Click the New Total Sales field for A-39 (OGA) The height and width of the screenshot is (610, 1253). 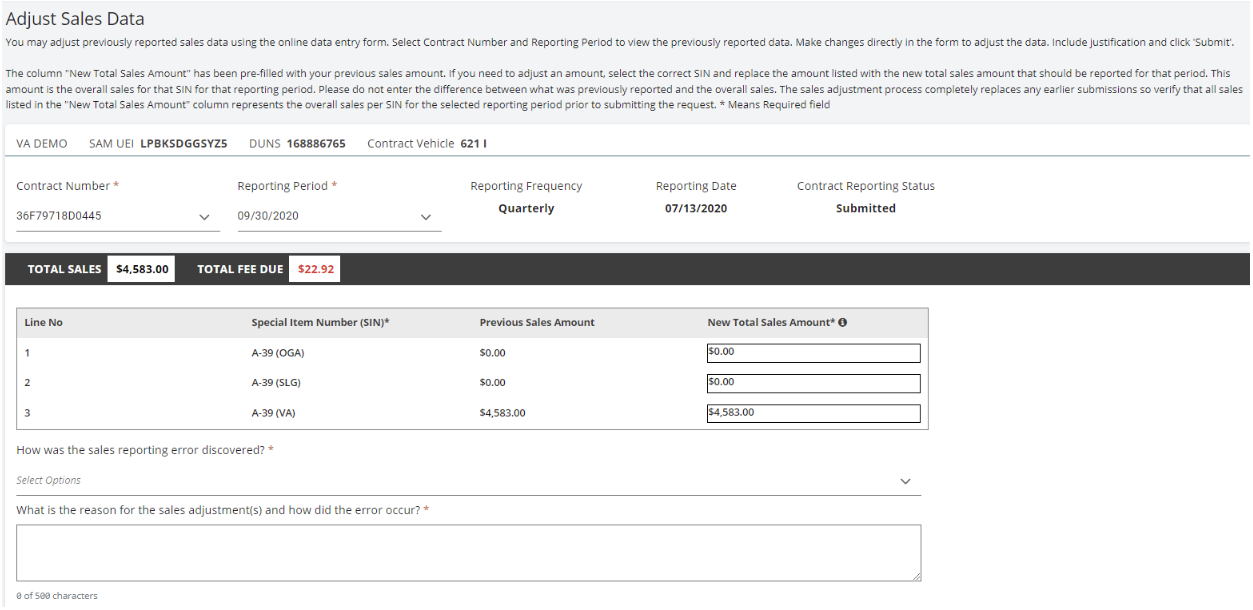coord(813,352)
